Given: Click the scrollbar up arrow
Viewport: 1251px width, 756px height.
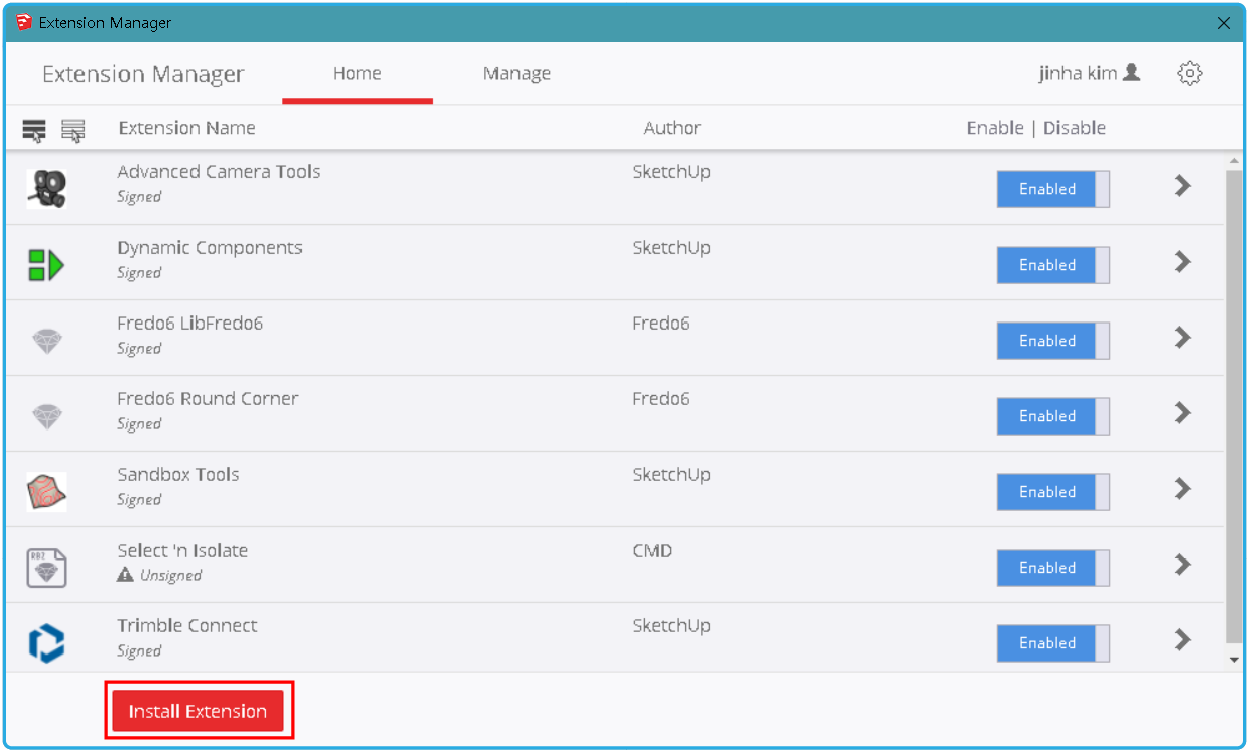Looking at the screenshot, I should point(1234,161).
